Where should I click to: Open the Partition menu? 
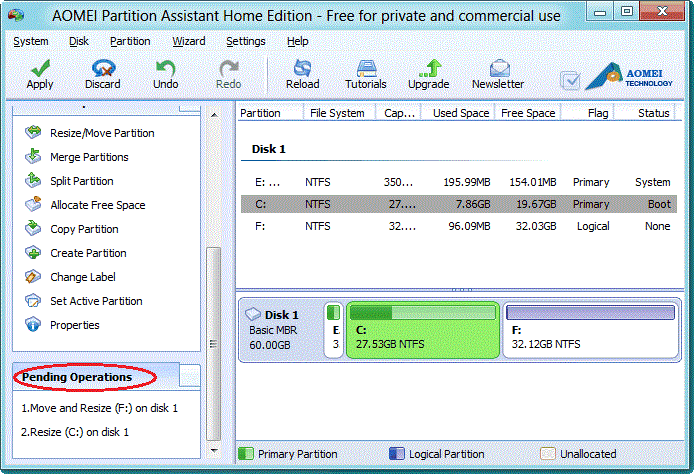(130, 41)
